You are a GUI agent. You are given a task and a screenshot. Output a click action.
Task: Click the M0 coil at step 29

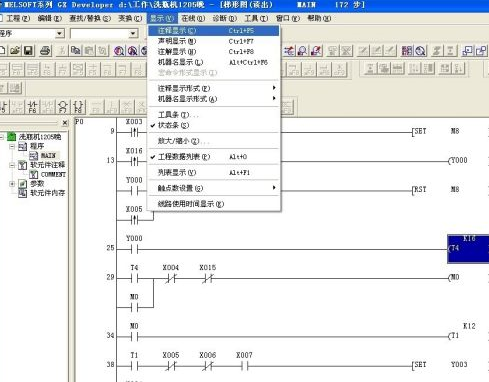tap(454, 277)
